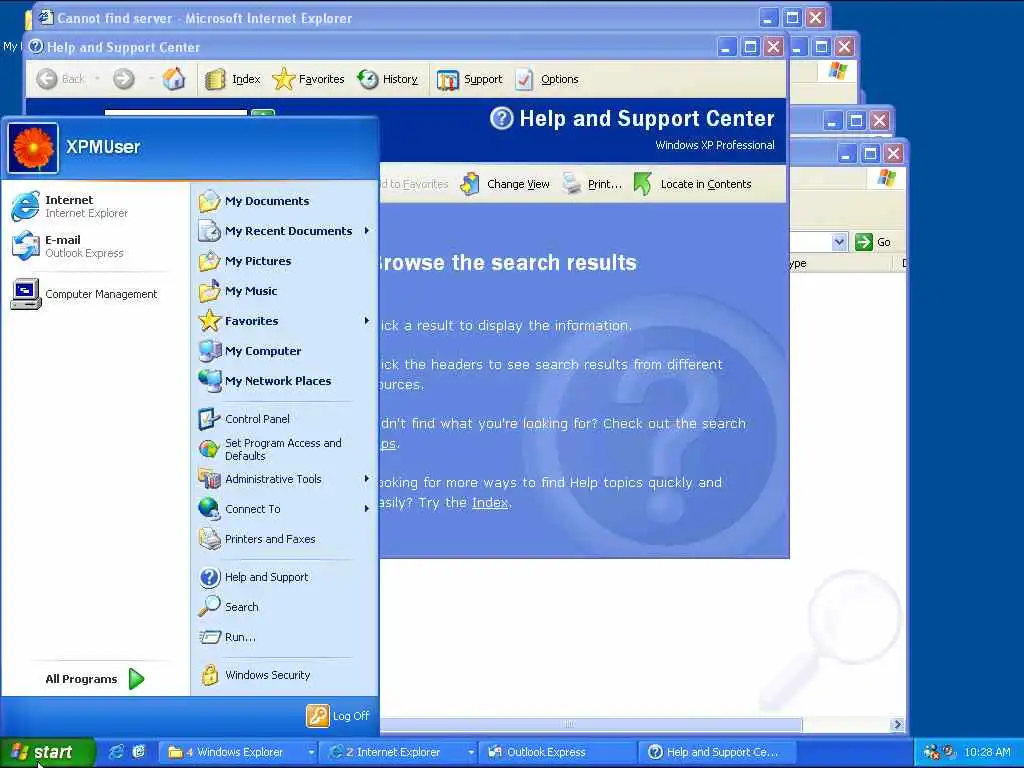
Task: Click Print in help toolbar
Action: click(592, 184)
